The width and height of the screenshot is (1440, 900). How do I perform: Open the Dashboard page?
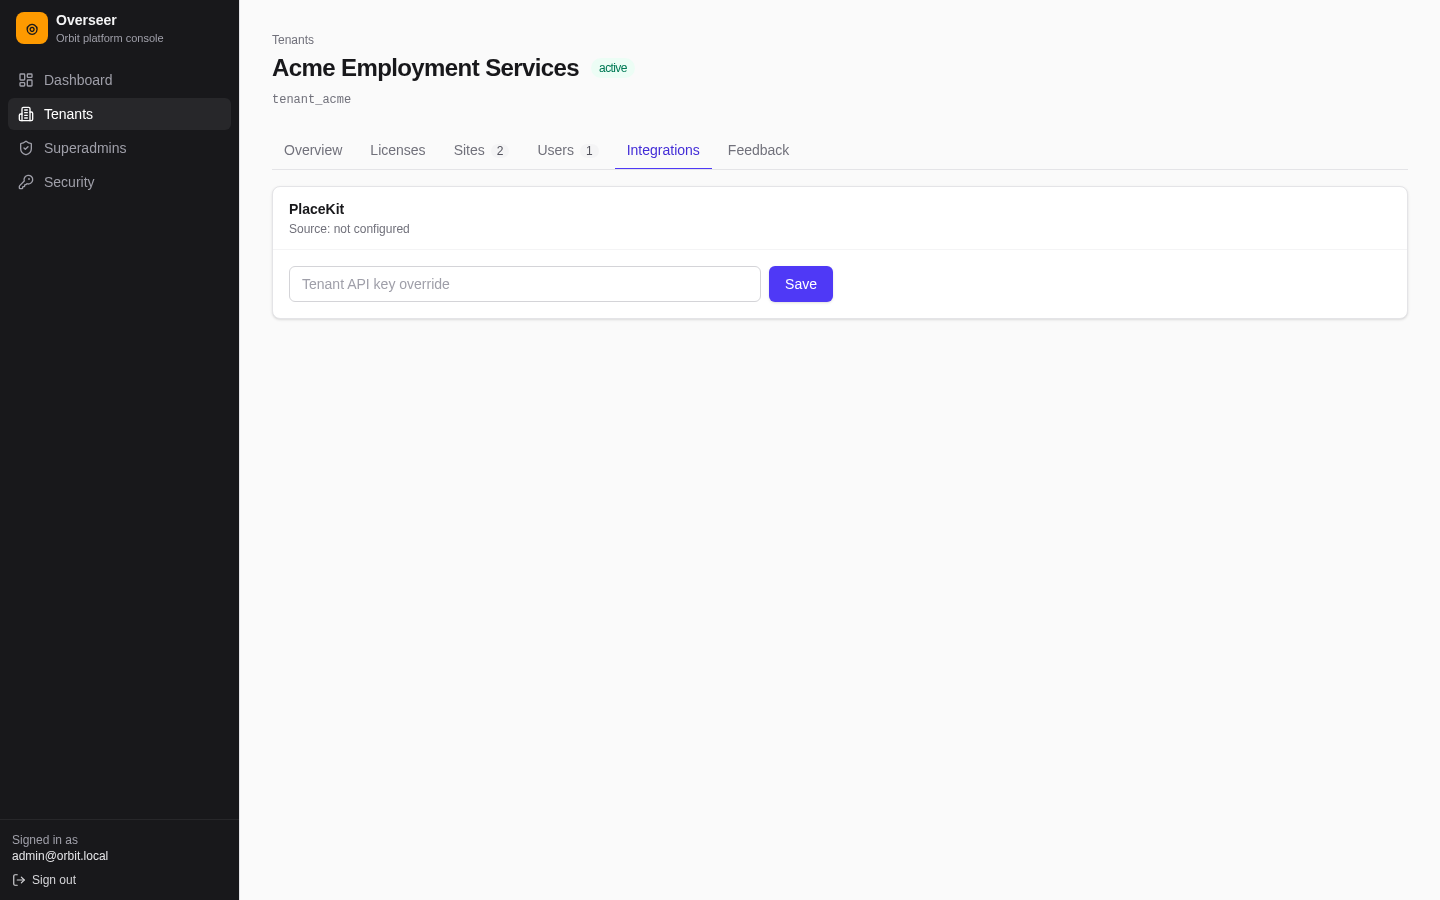[119, 80]
